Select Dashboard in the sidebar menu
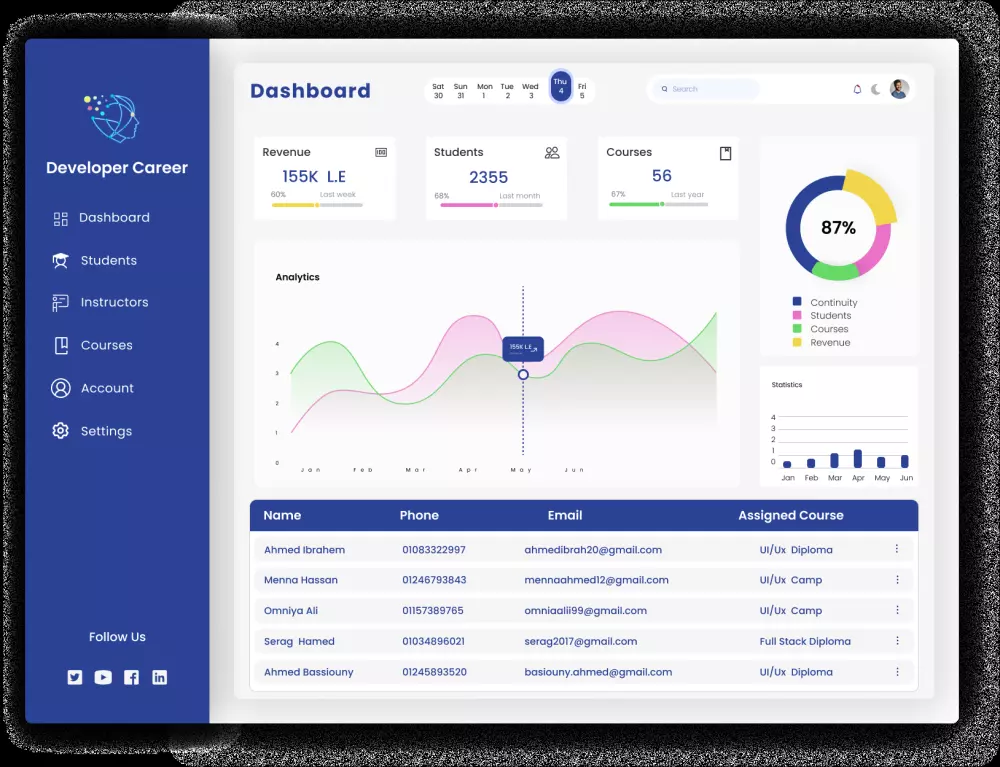This screenshot has height=767, width=1000. [x=110, y=217]
